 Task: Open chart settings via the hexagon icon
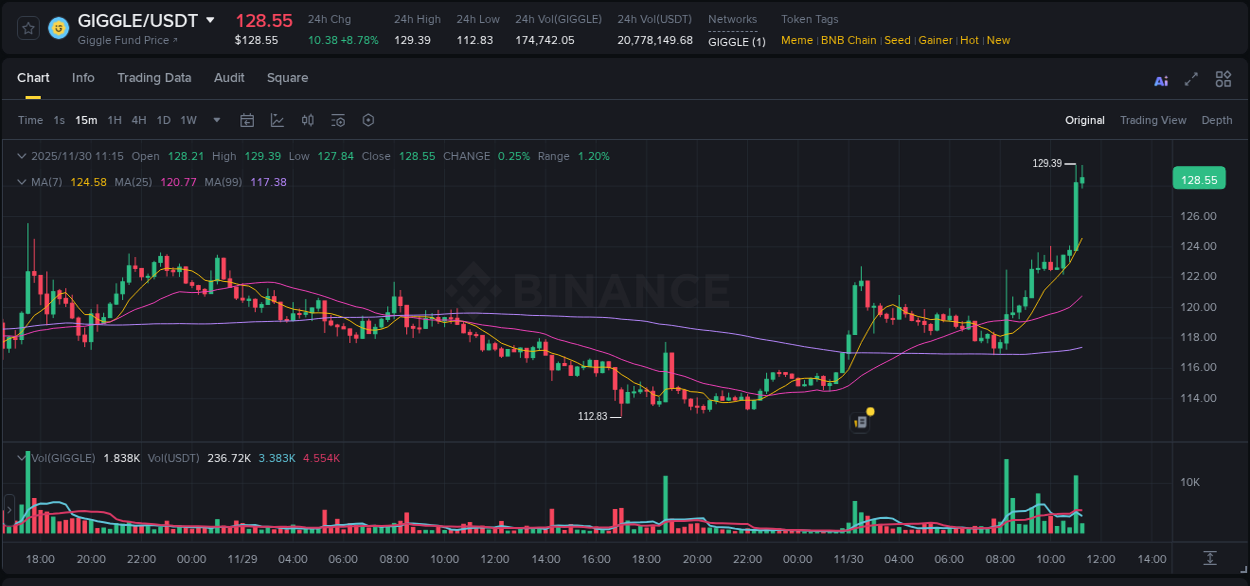368,119
